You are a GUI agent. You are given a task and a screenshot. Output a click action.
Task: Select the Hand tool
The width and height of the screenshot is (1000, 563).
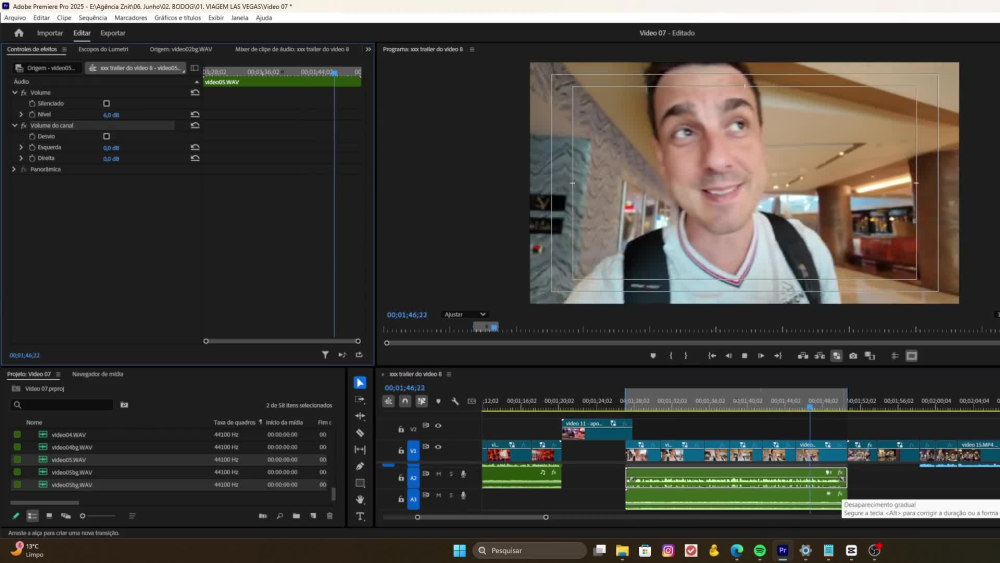(360, 500)
